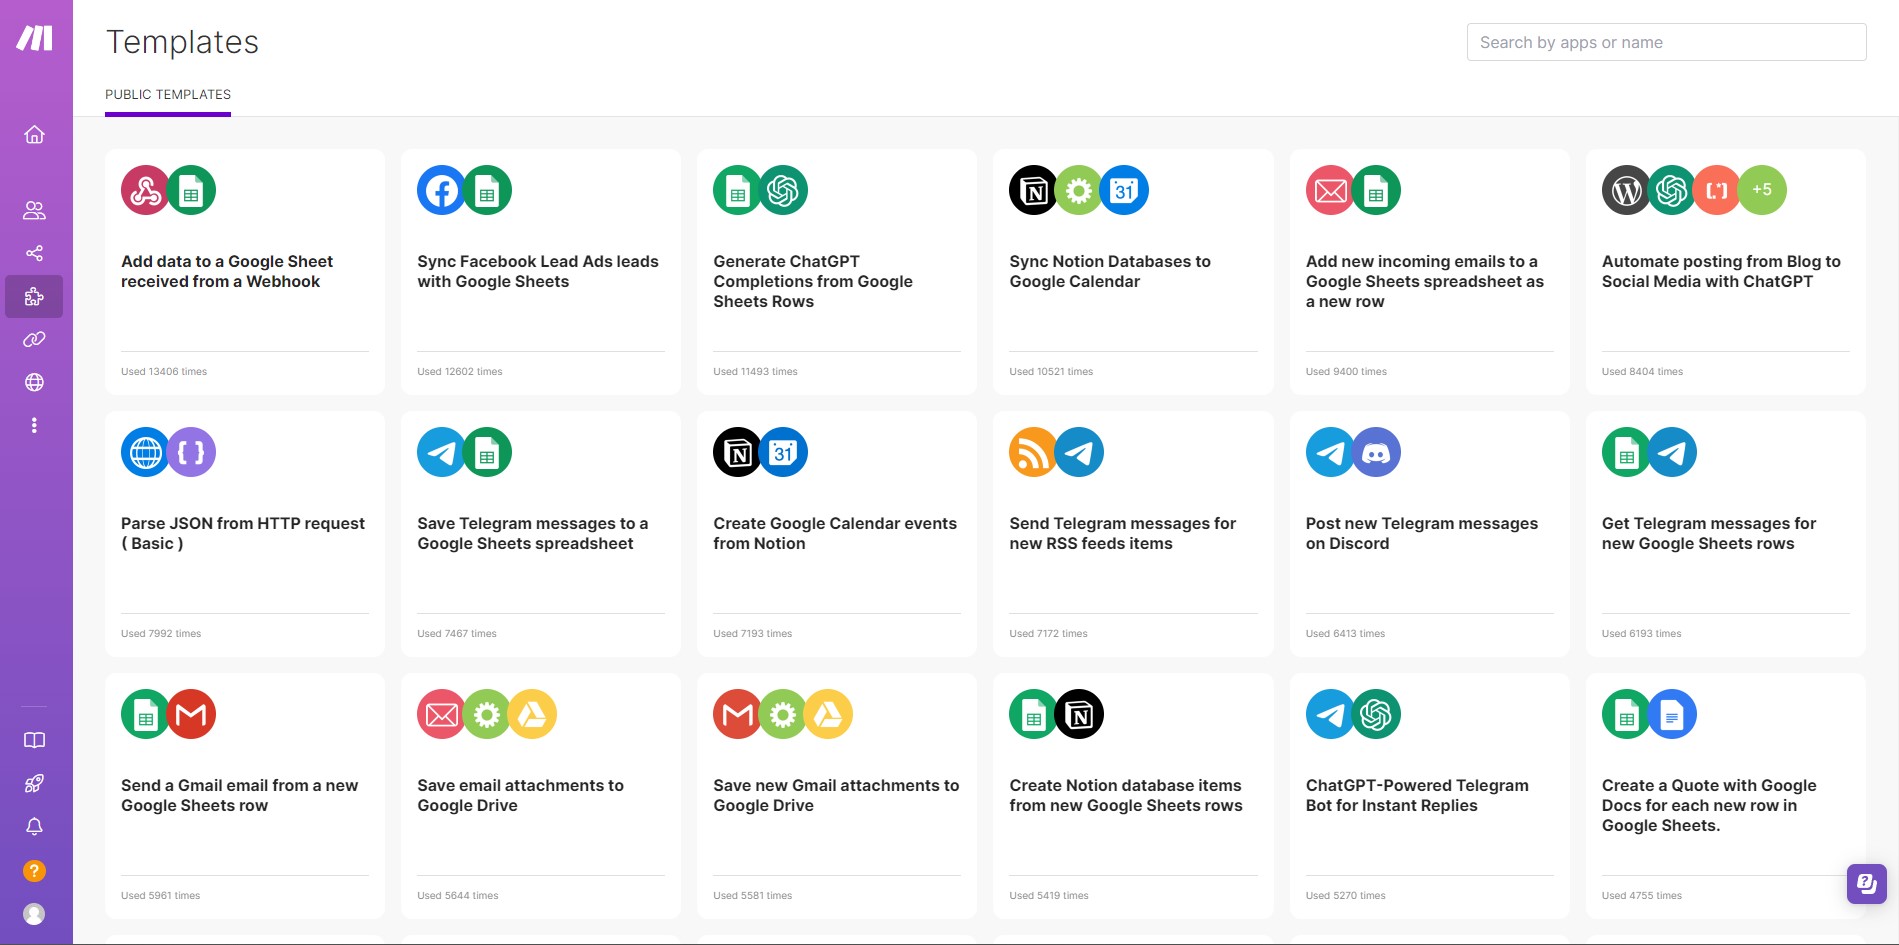1899x945 pixels.
Task: Go to the Organization home icon
Action: [34, 134]
